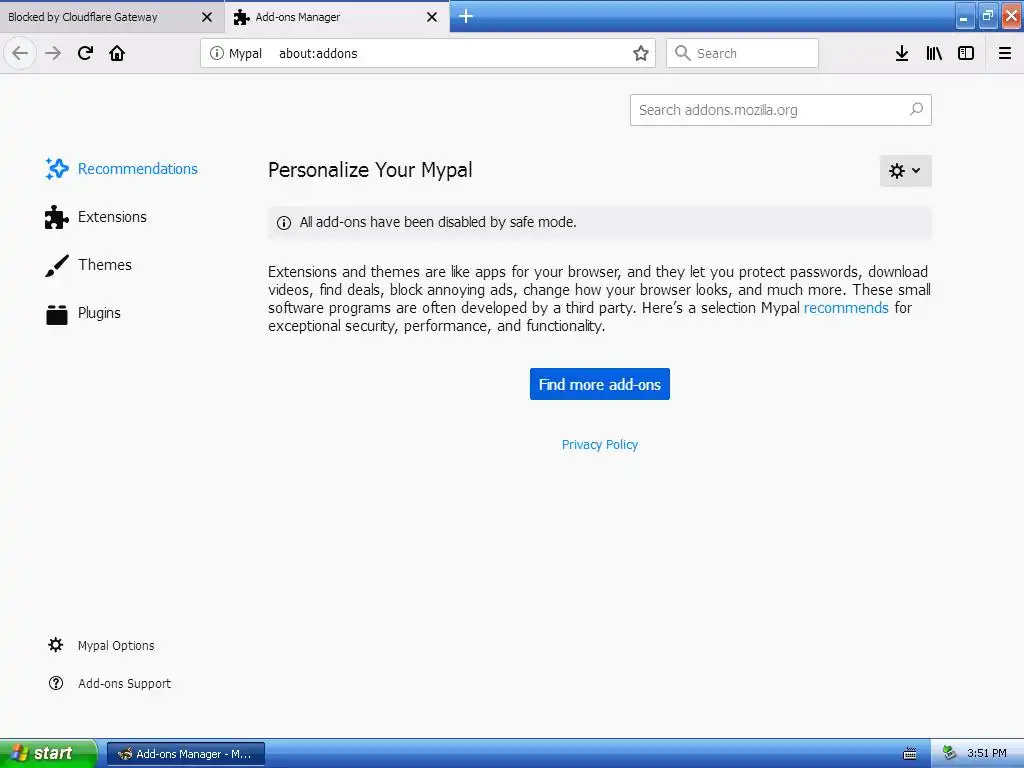
Task: Select Add-ons Manager taskbar button
Action: 186,754
